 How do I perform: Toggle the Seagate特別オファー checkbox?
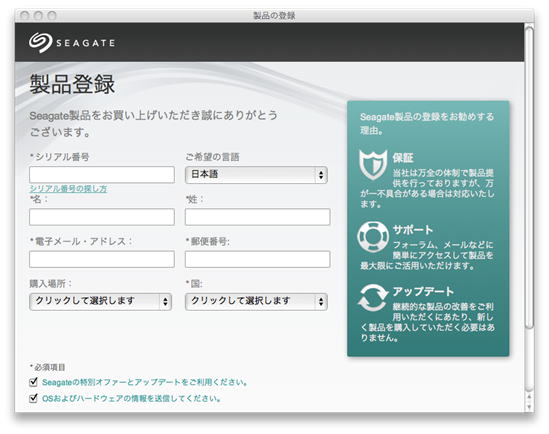click(34, 382)
